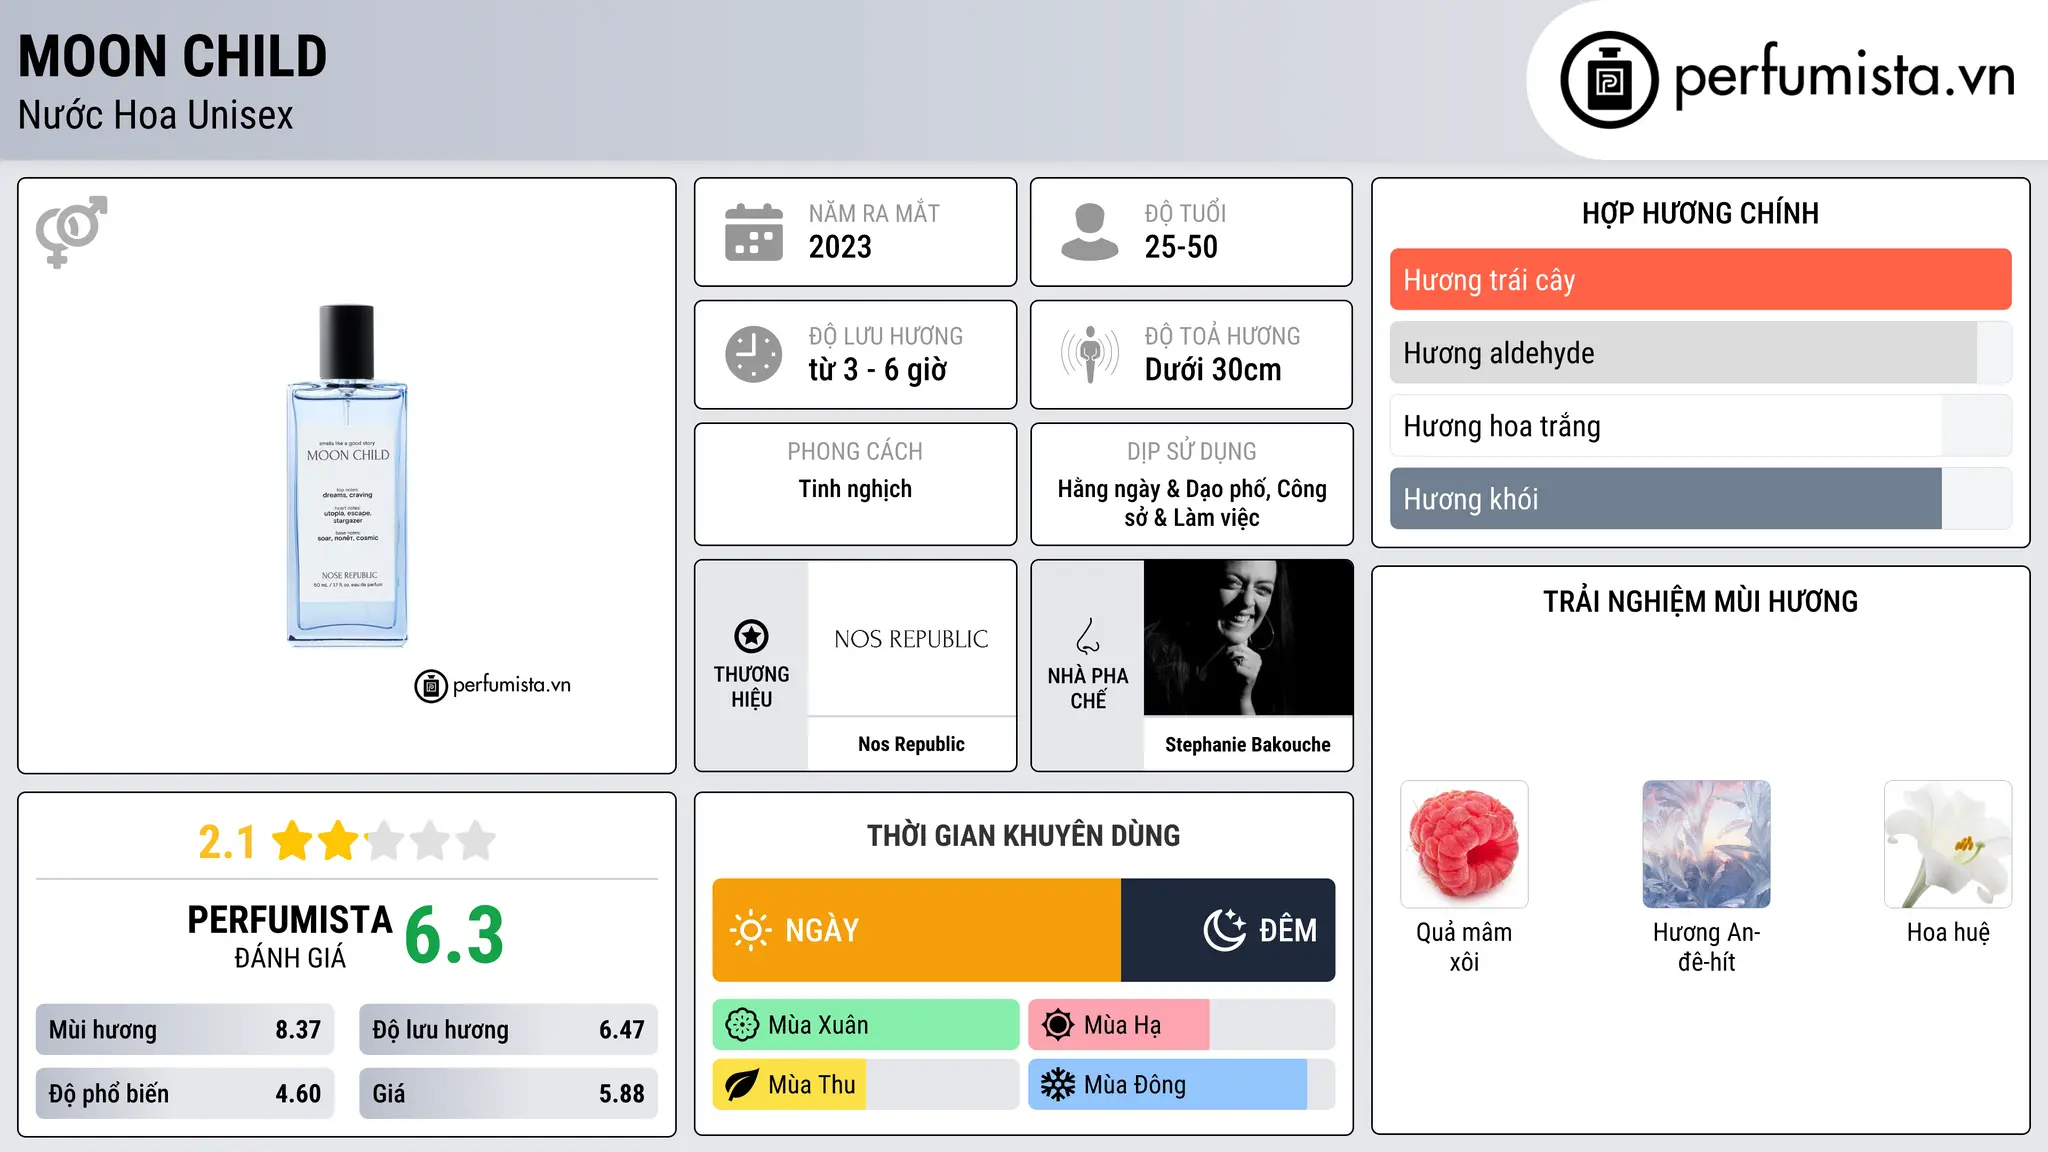Viewport: 2048px width, 1152px height.
Task: Click the perfumista.vn site name in header
Action: [x=1845, y=77]
